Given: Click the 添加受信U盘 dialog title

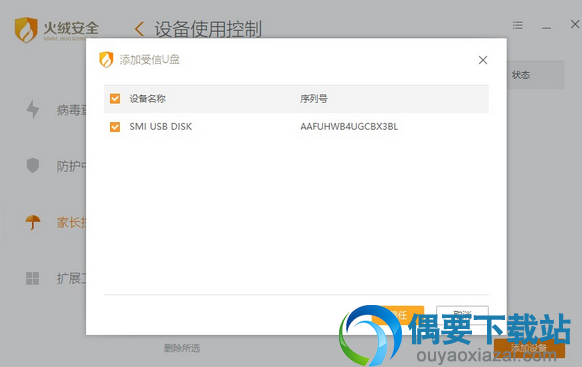Looking at the screenshot, I should point(150,59).
